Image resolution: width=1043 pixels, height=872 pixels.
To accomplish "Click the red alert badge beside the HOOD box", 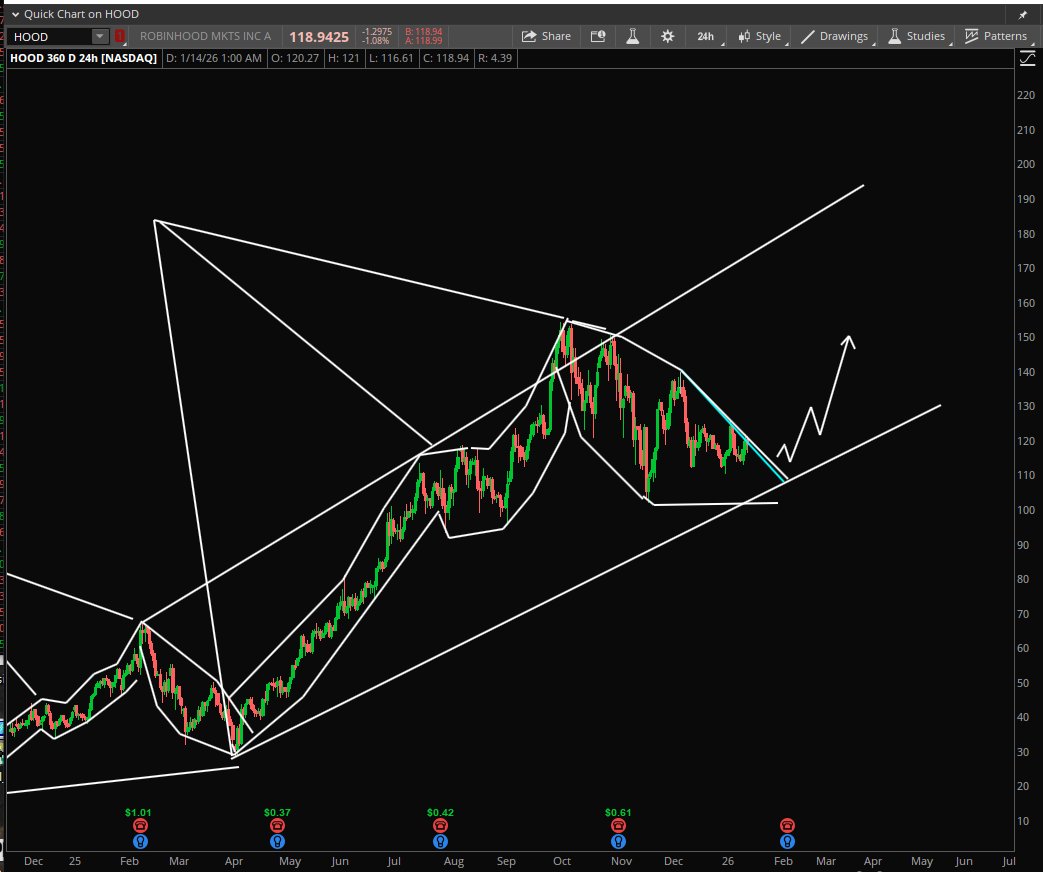I will (x=119, y=36).
